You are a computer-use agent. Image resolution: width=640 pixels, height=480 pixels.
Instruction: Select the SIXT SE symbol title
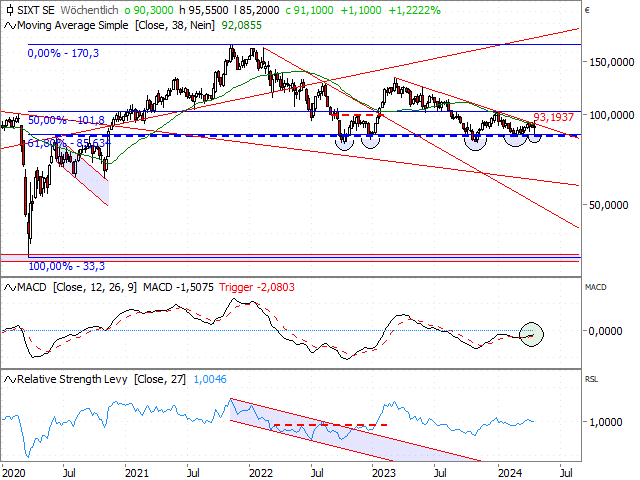pos(36,10)
